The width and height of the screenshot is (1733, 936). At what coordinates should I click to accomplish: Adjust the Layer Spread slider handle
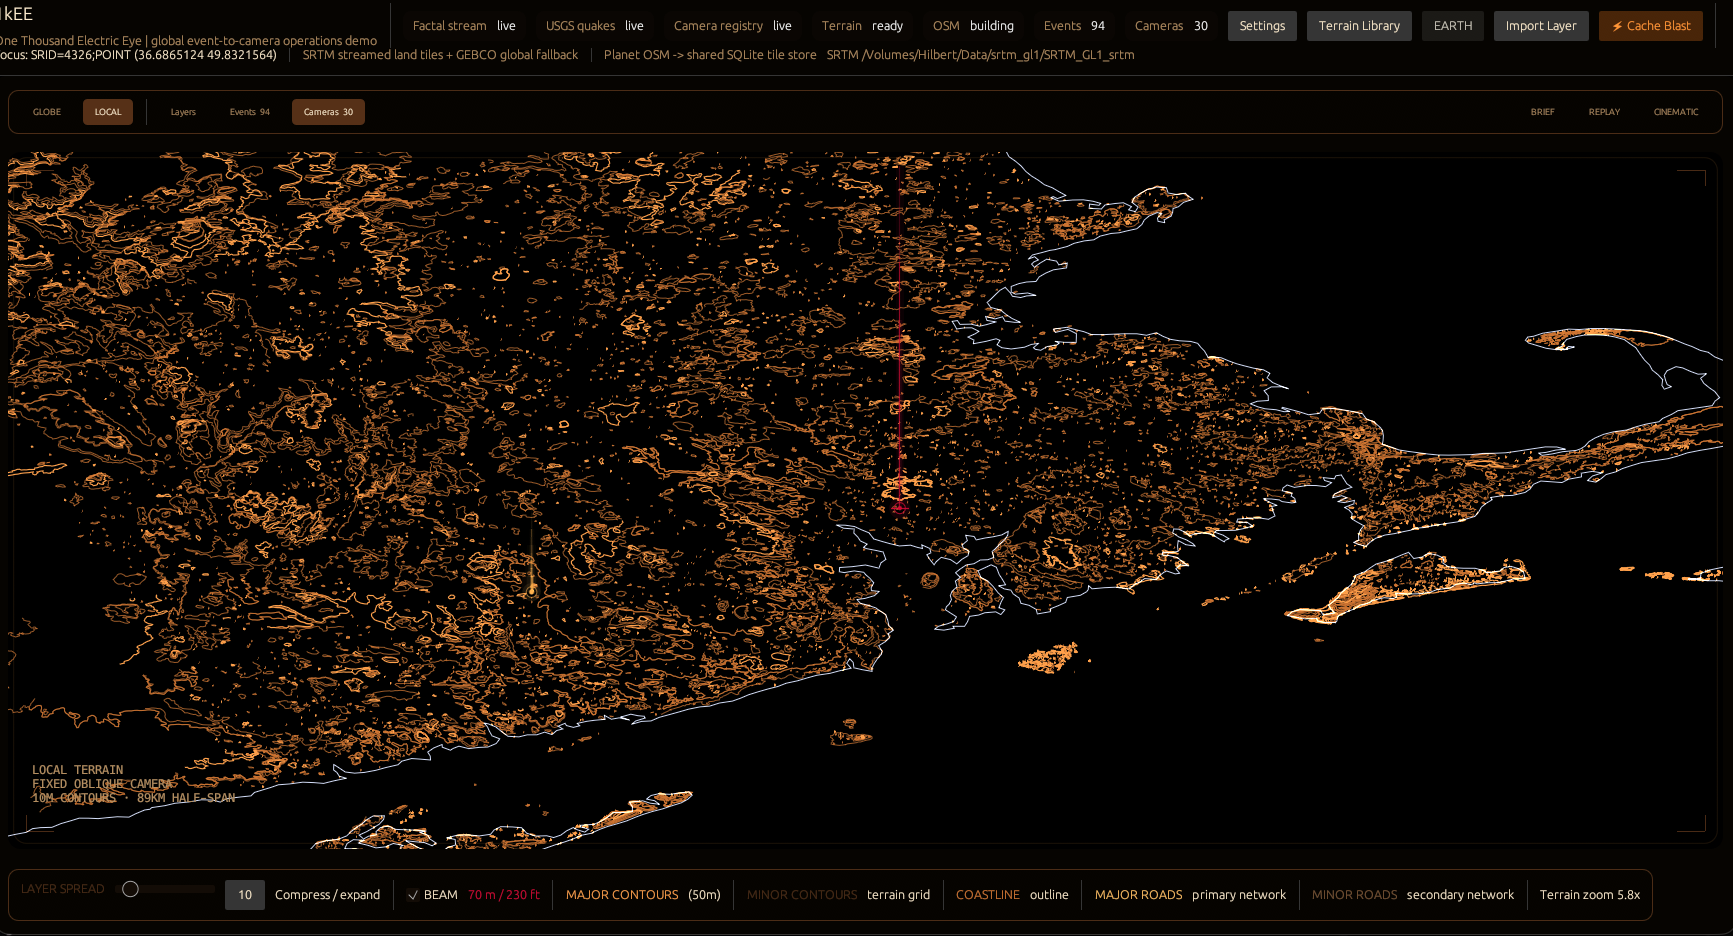click(130, 889)
